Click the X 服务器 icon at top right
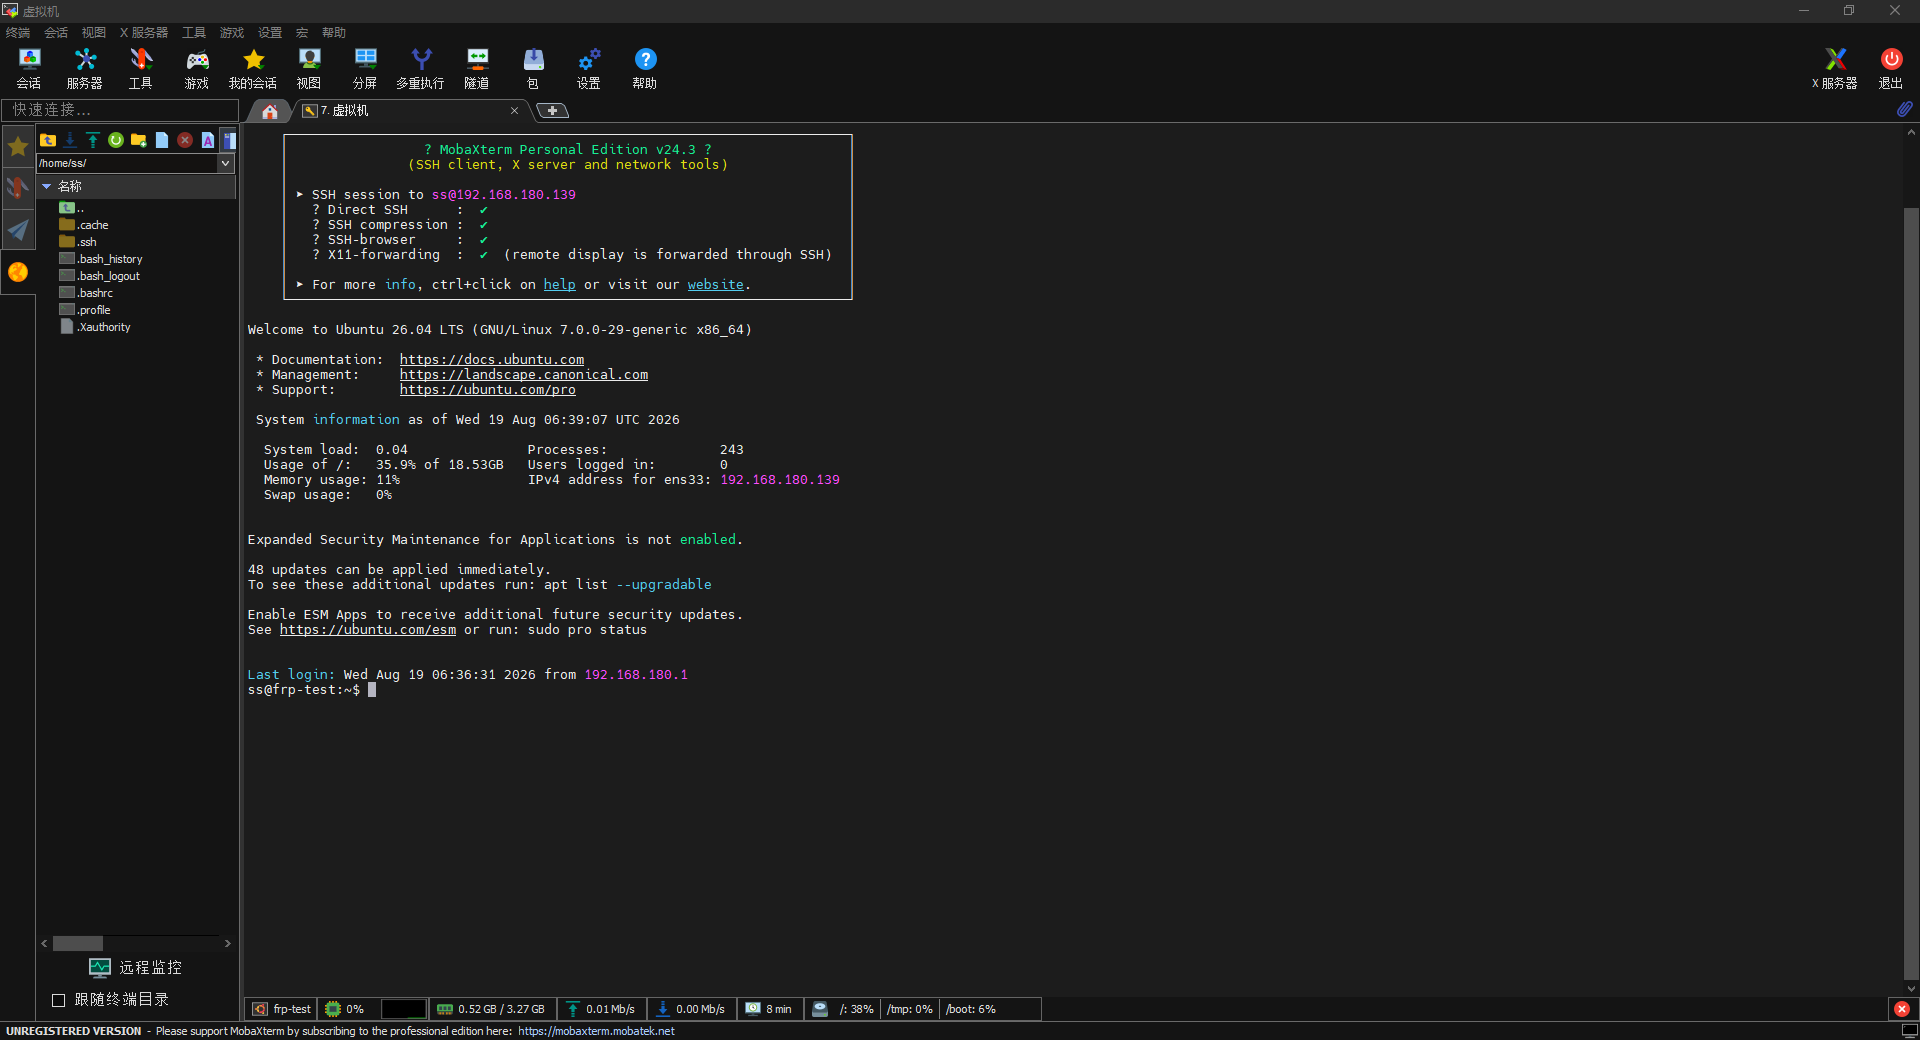This screenshot has width=1920, height=1040. point(1835,68)
